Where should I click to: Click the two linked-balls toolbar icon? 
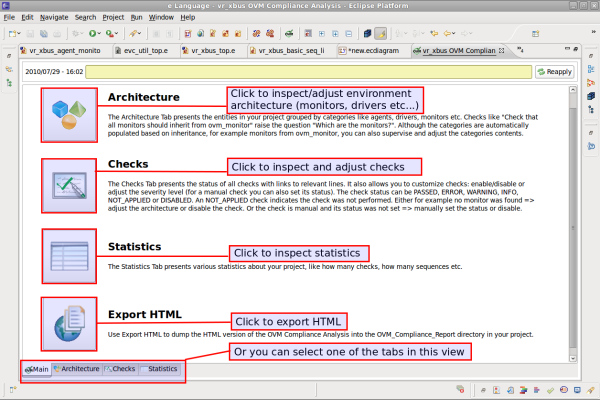click(256, 34)
